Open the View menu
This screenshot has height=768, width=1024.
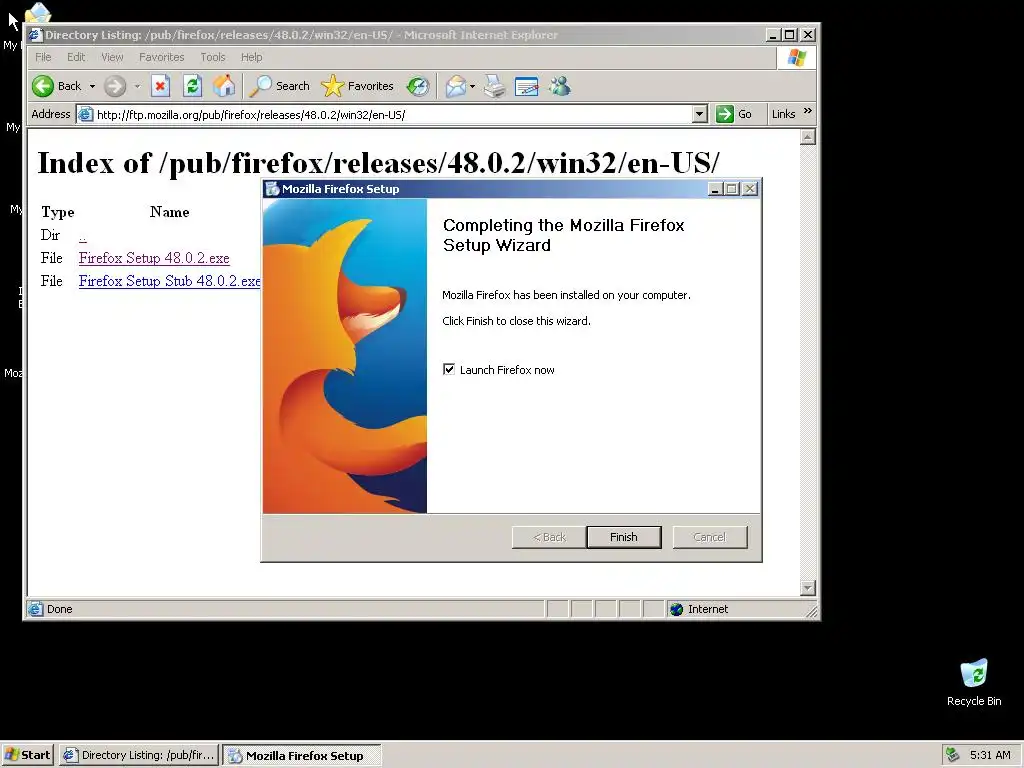pyautogui.click(x=112, y=57)
